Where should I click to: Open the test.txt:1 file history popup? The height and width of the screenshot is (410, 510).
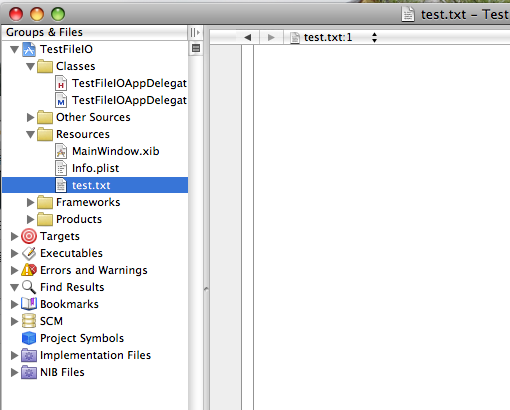click(334, 37)
